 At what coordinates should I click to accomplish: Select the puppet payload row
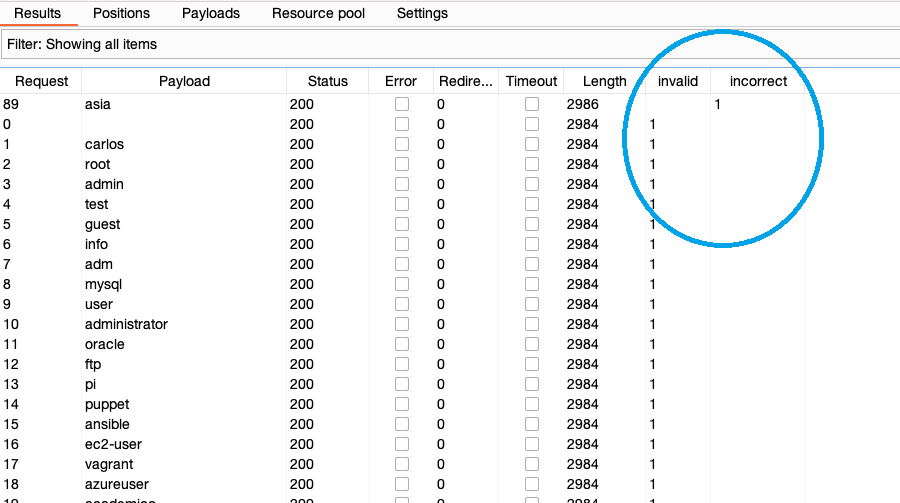pyautogui.click(x=450, y=404)
